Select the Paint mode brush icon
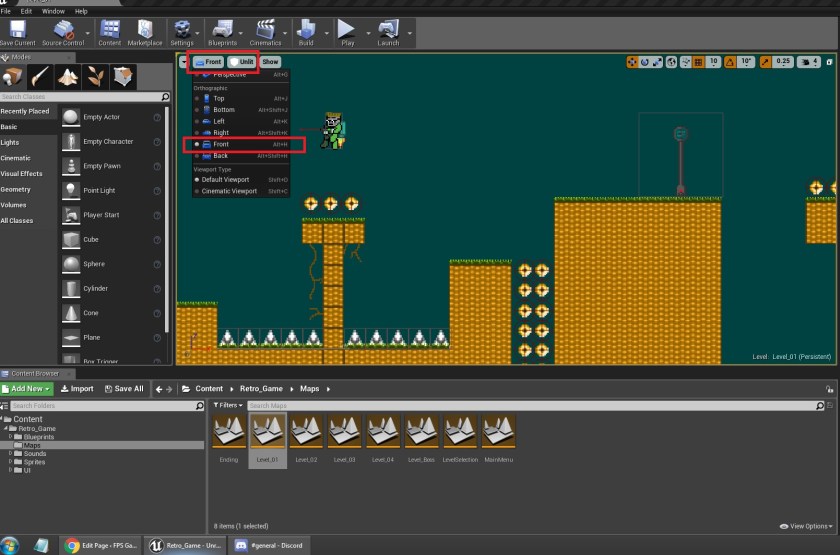Screen dimensions: 840x555 tap(42, 77)
